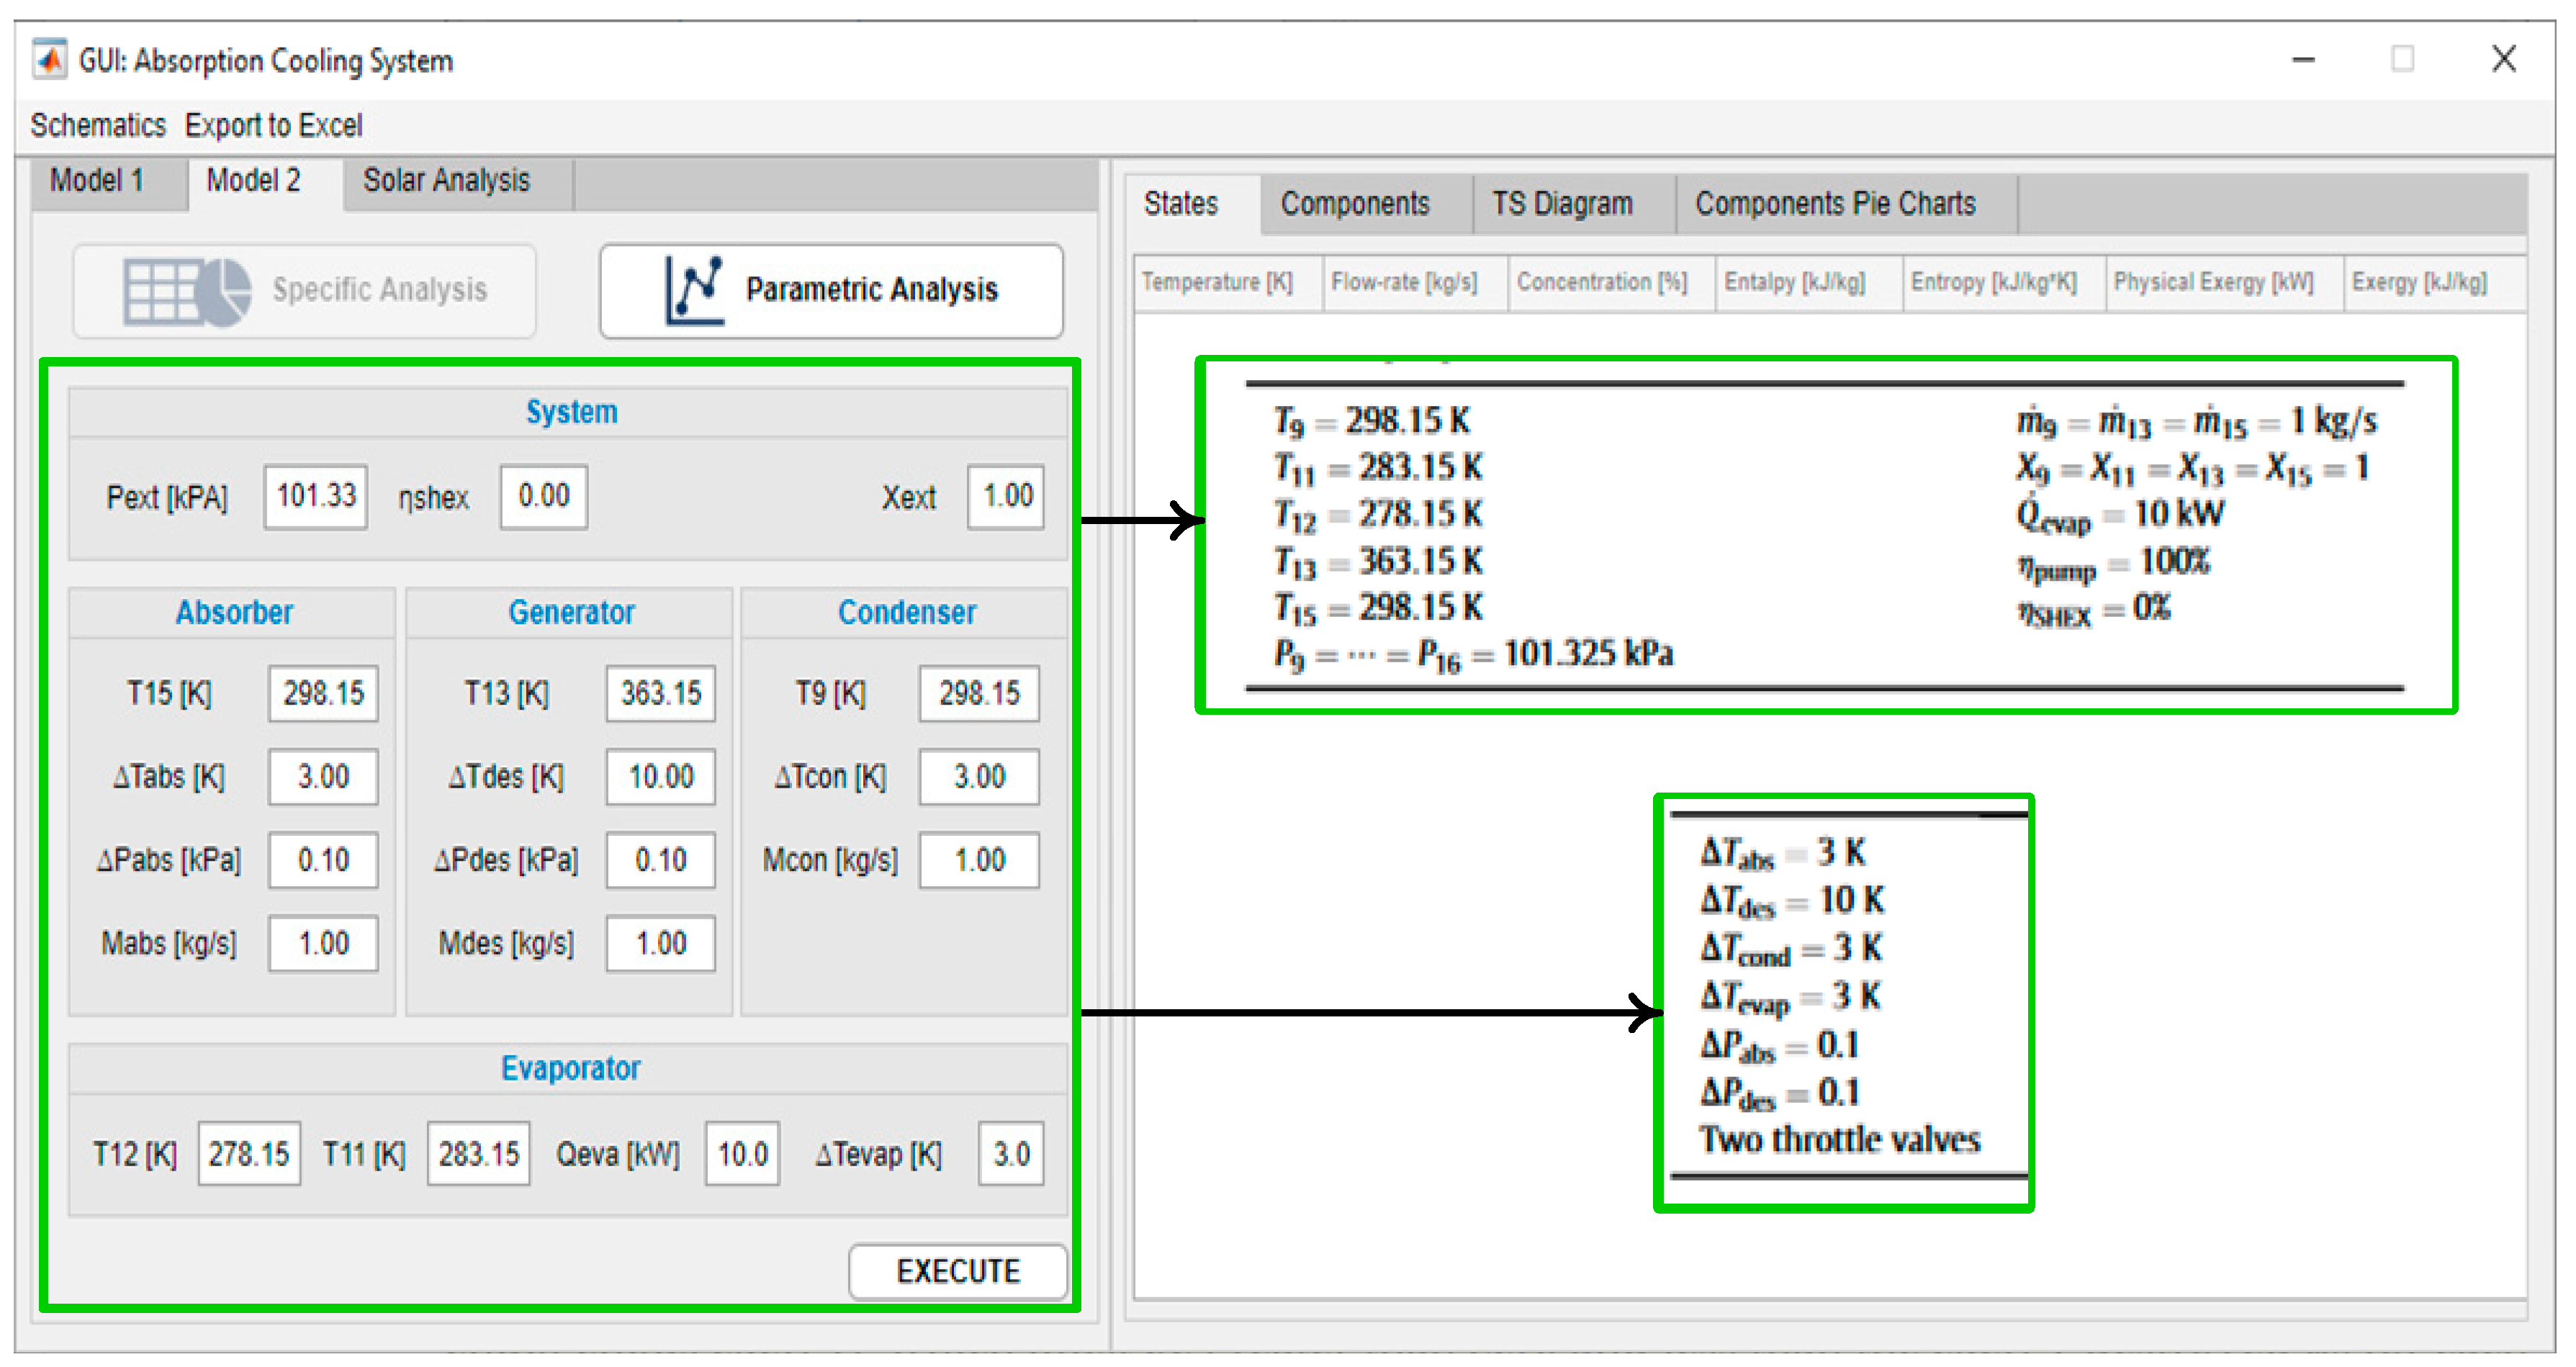The width and height of the screenshot is (2576, 1367).
Task: Click the ηshex value field
Action: click(543, 496)
